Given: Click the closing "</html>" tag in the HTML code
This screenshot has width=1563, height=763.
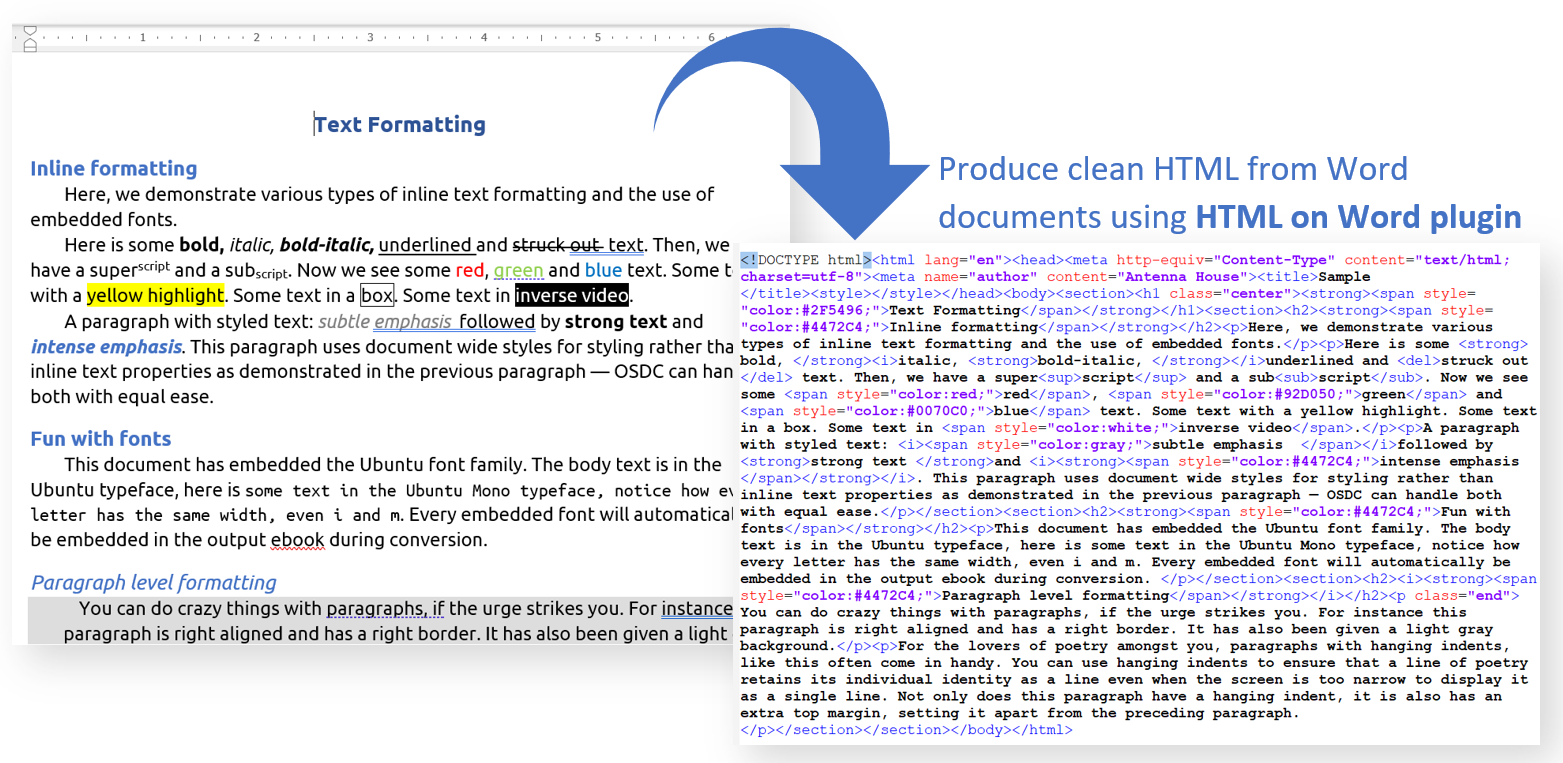Looking at the screenshot, I should [1039, 731].
